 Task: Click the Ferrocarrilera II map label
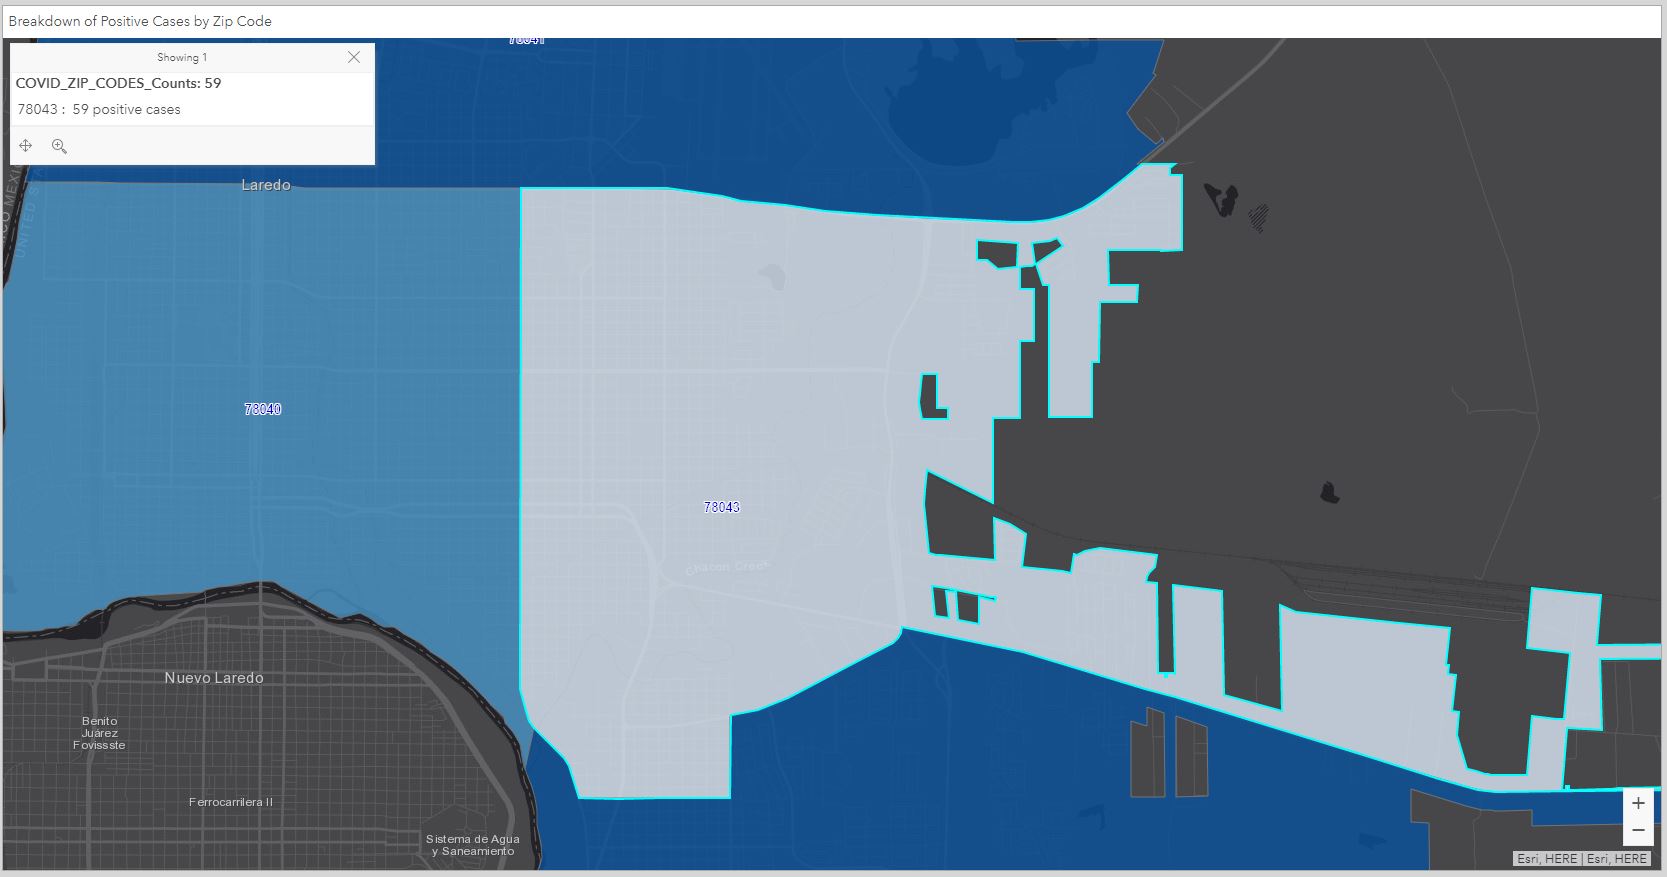click(230, 802)
